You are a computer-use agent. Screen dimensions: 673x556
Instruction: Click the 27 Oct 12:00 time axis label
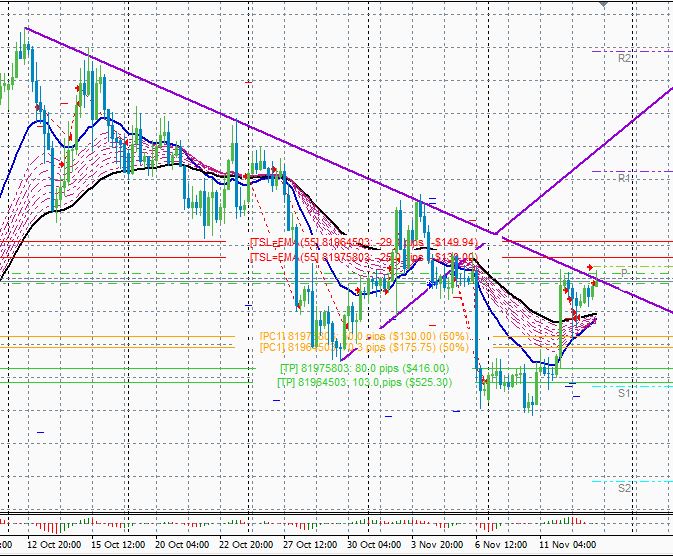click(310, 545)
